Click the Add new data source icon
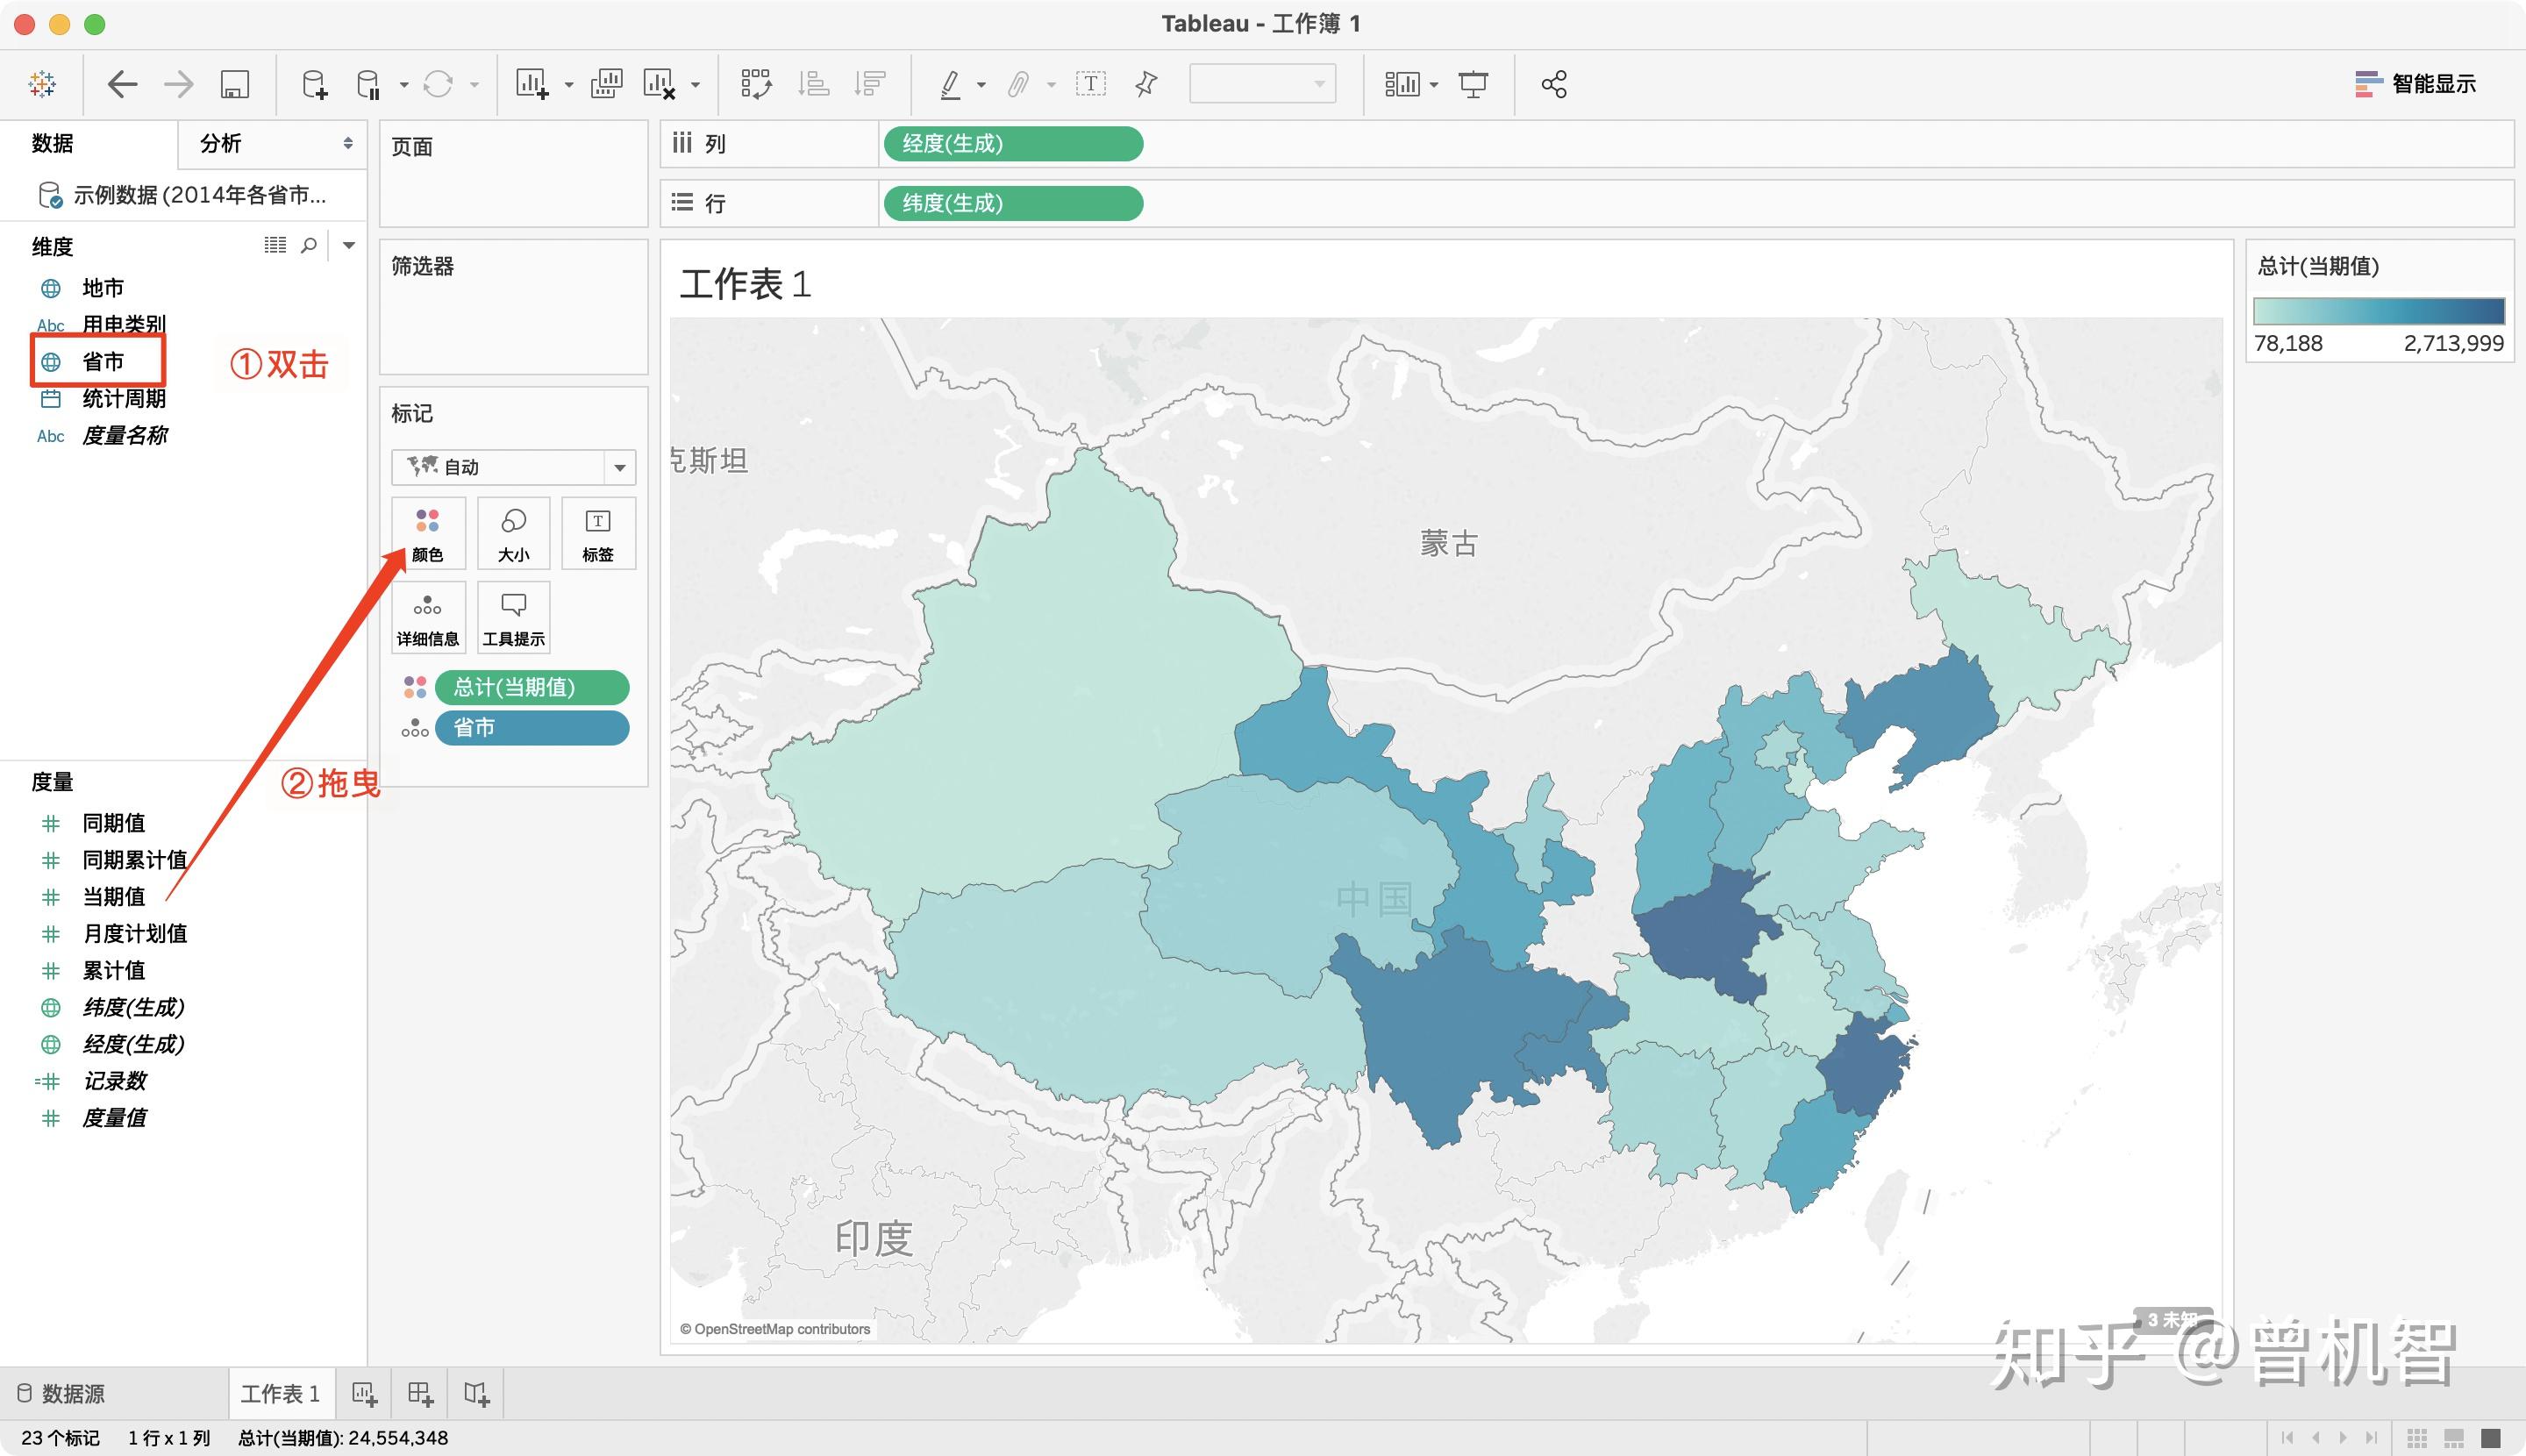 pyautogui.click(x=314, y=85)
